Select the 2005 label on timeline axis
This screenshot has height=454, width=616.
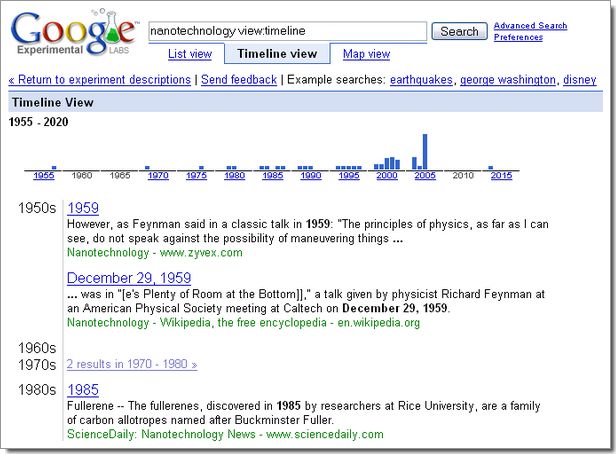425,175
